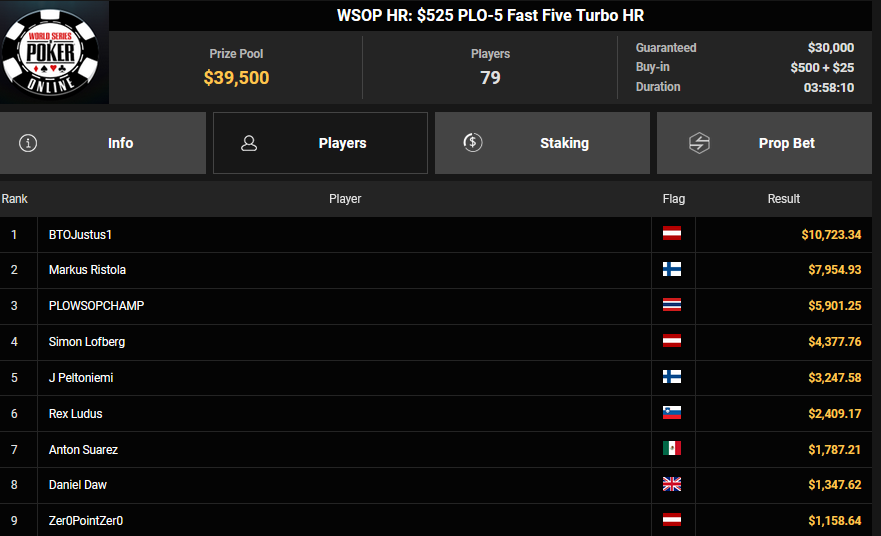Click the Prop Bet hexagon icon
The width and height of the screenshot is (881, 536).
point(699,143)
